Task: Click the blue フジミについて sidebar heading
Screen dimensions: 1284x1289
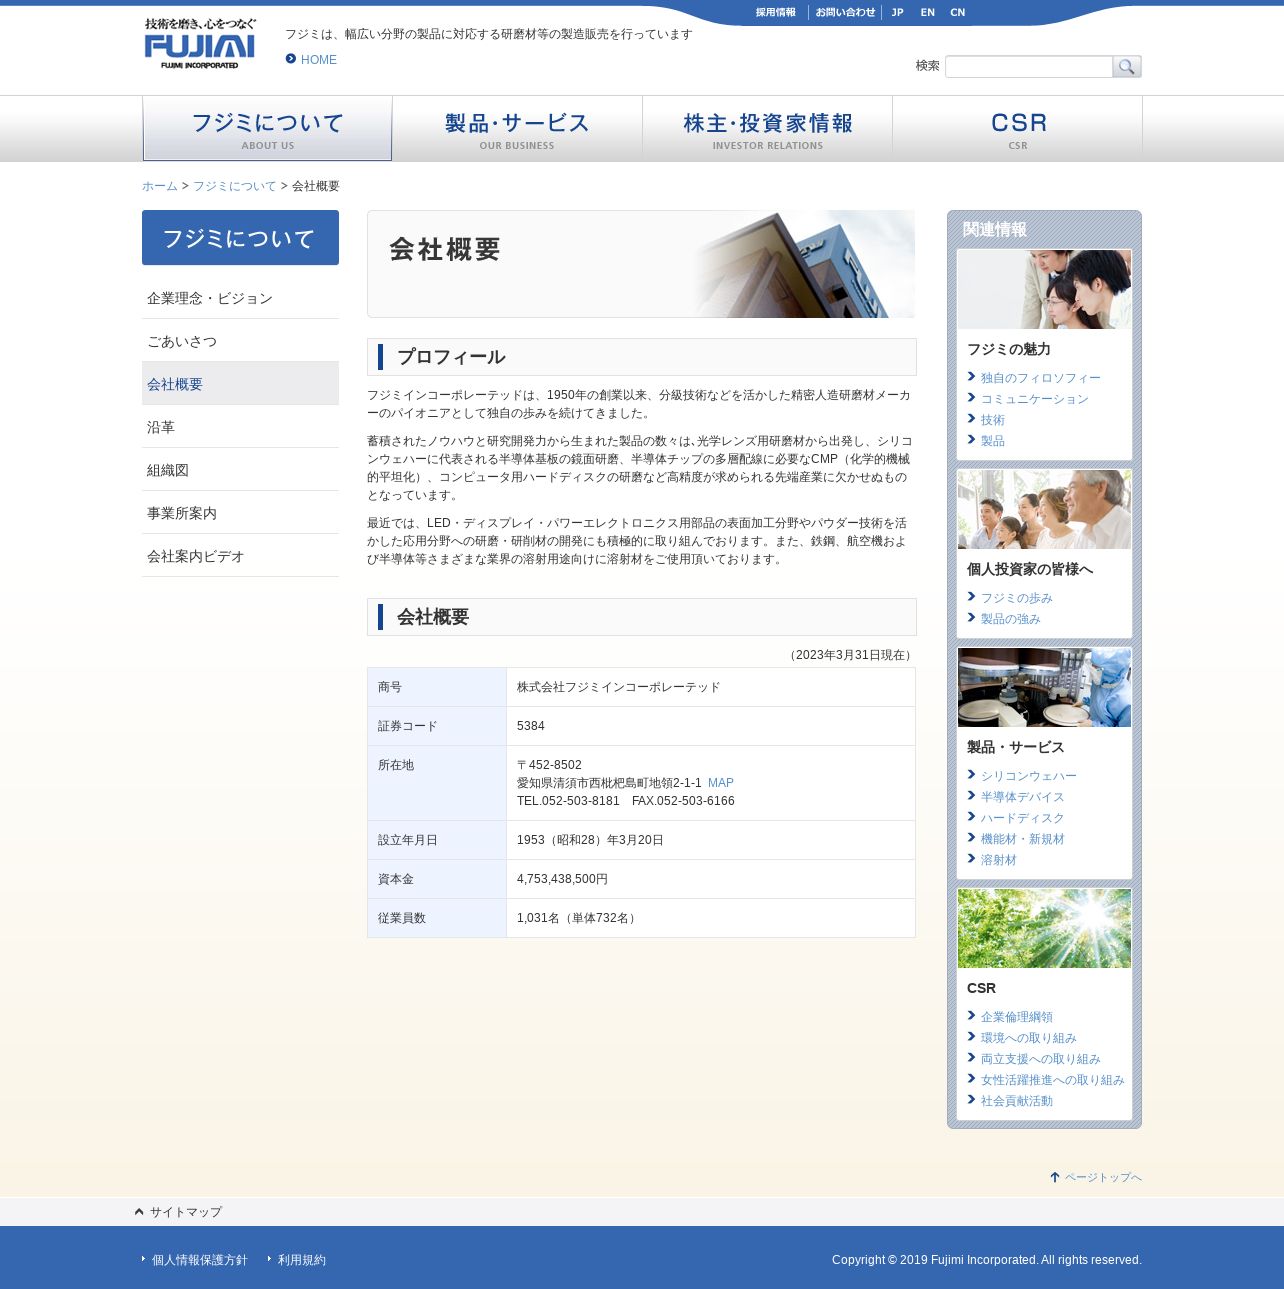Action: point(240,238)
